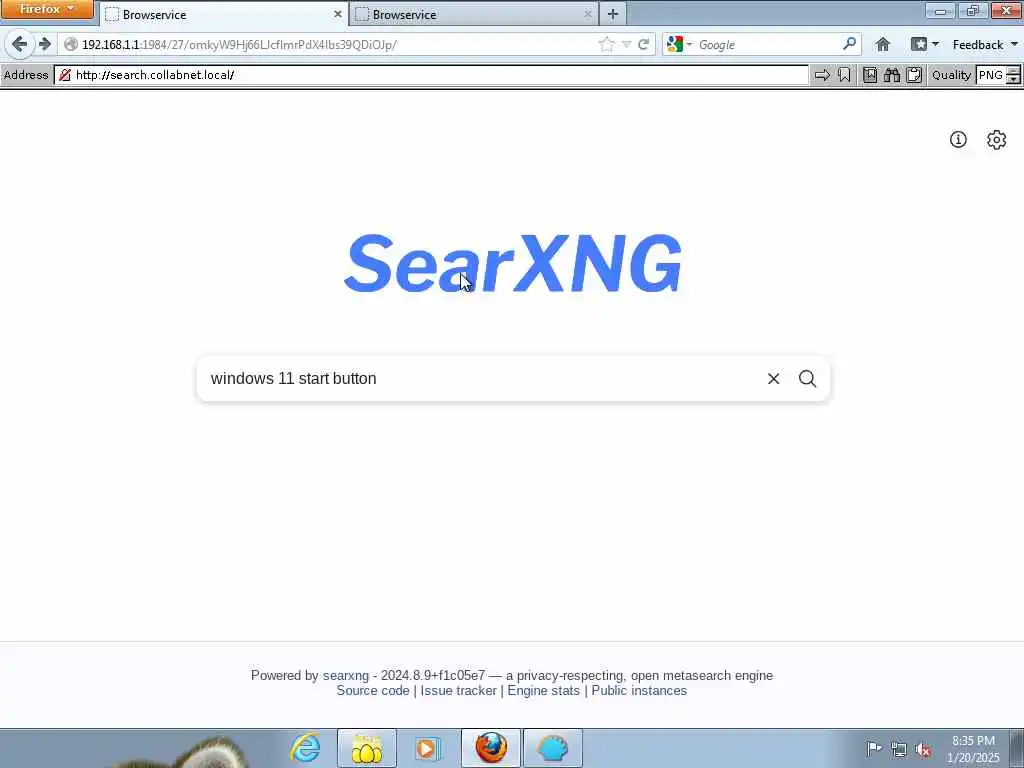Viewport: 1024px width, 768px height.
Task: Close the second Browservice tab
Action: (588, 14)
